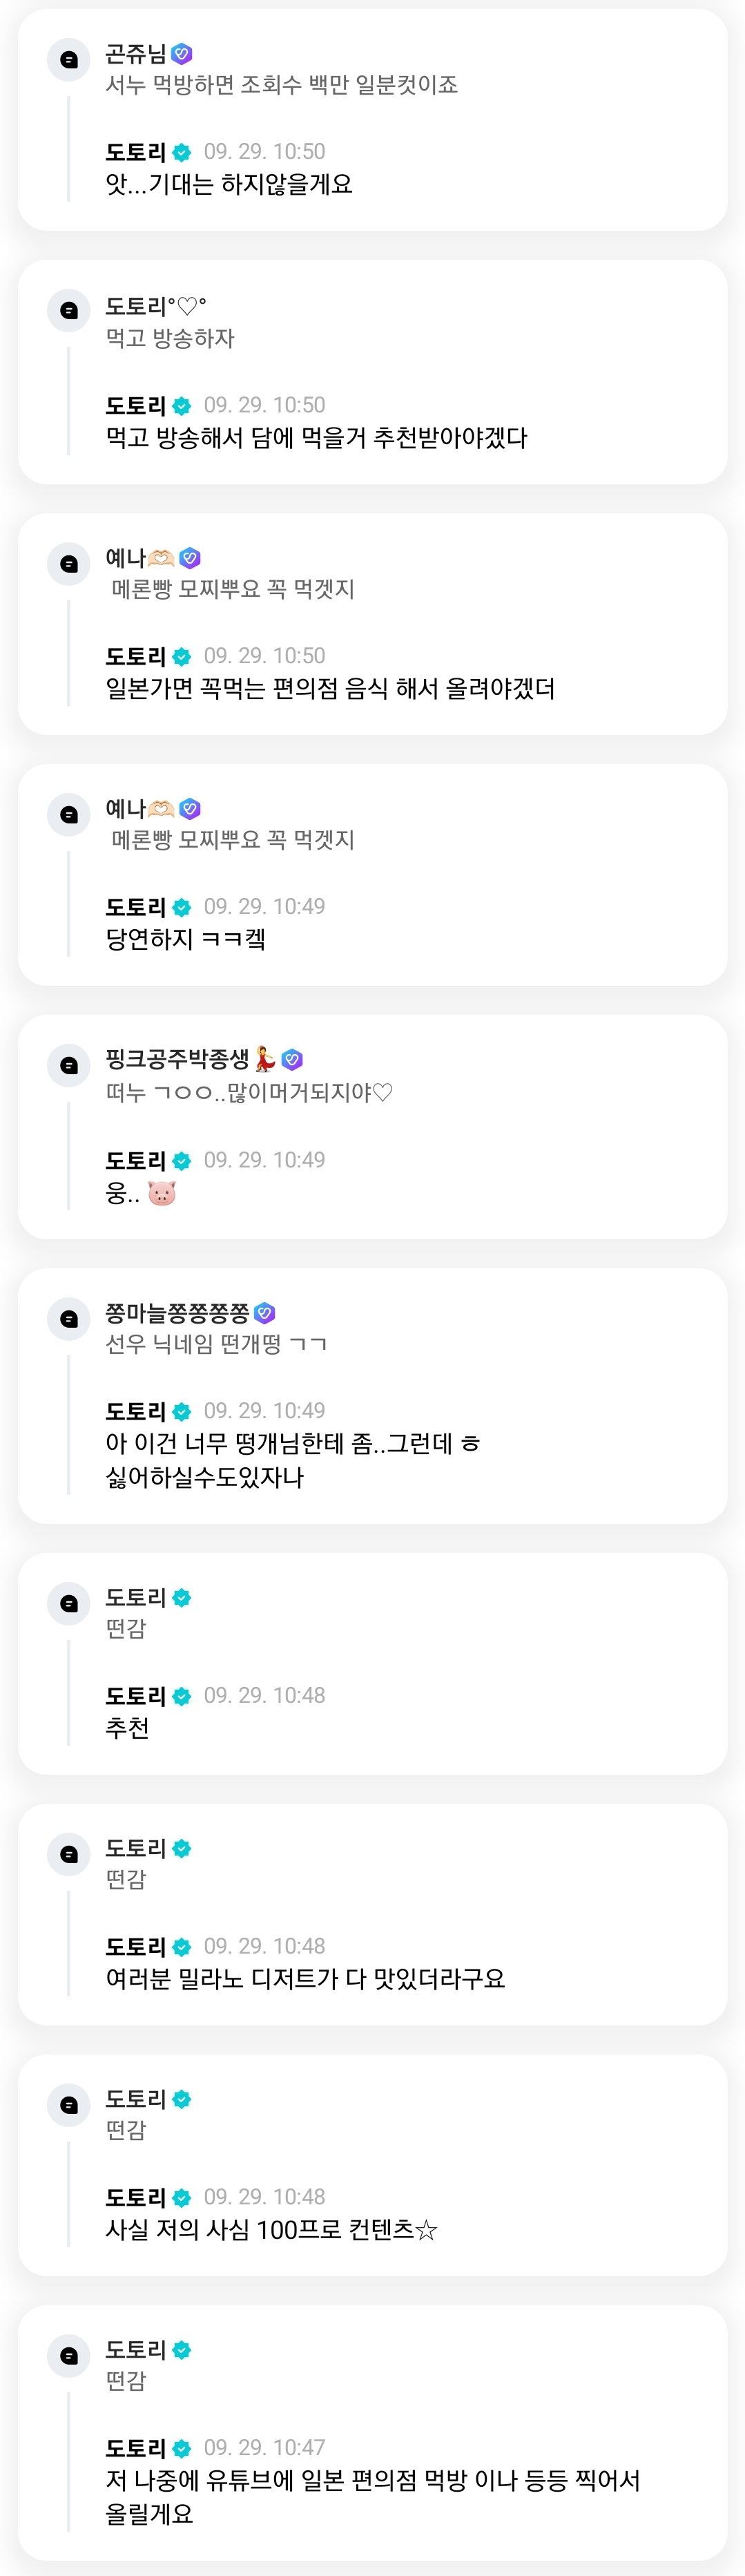745x2576 pixels.
Task: Click the purple badge beside 곤쥬님
Action: (x=182, y=54)
